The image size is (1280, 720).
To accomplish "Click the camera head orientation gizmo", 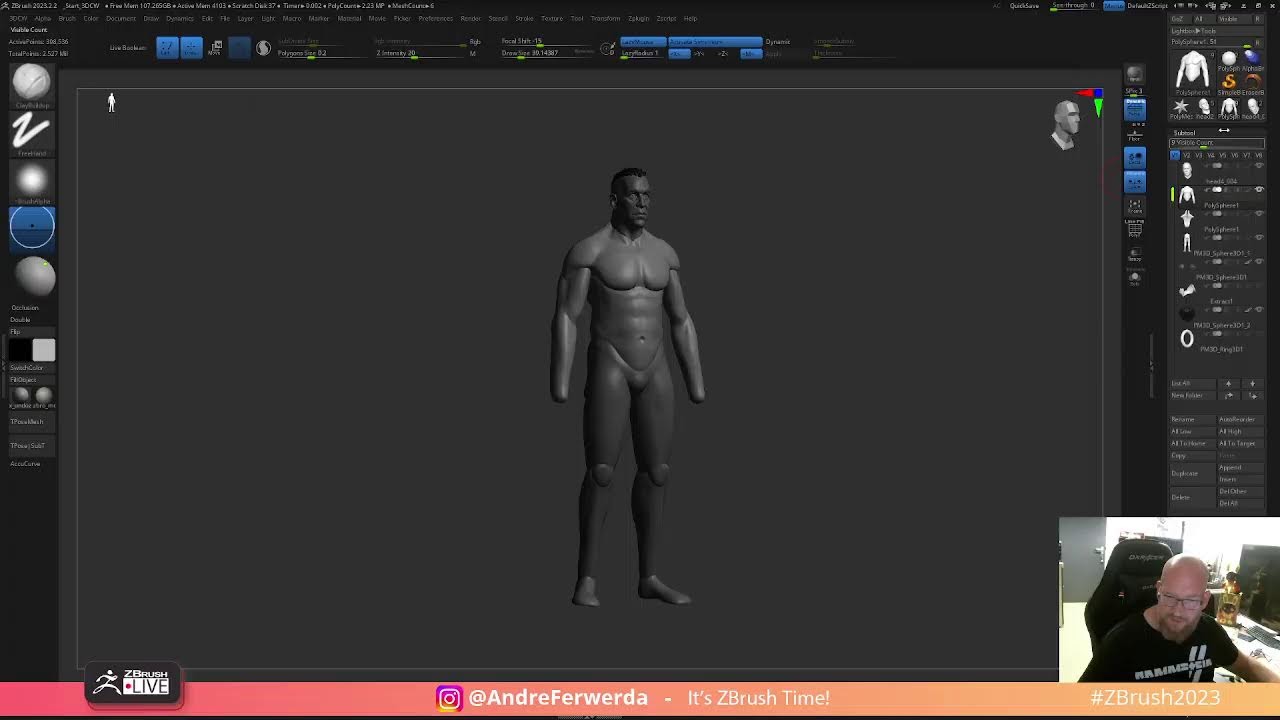I will click(1067, 124).
